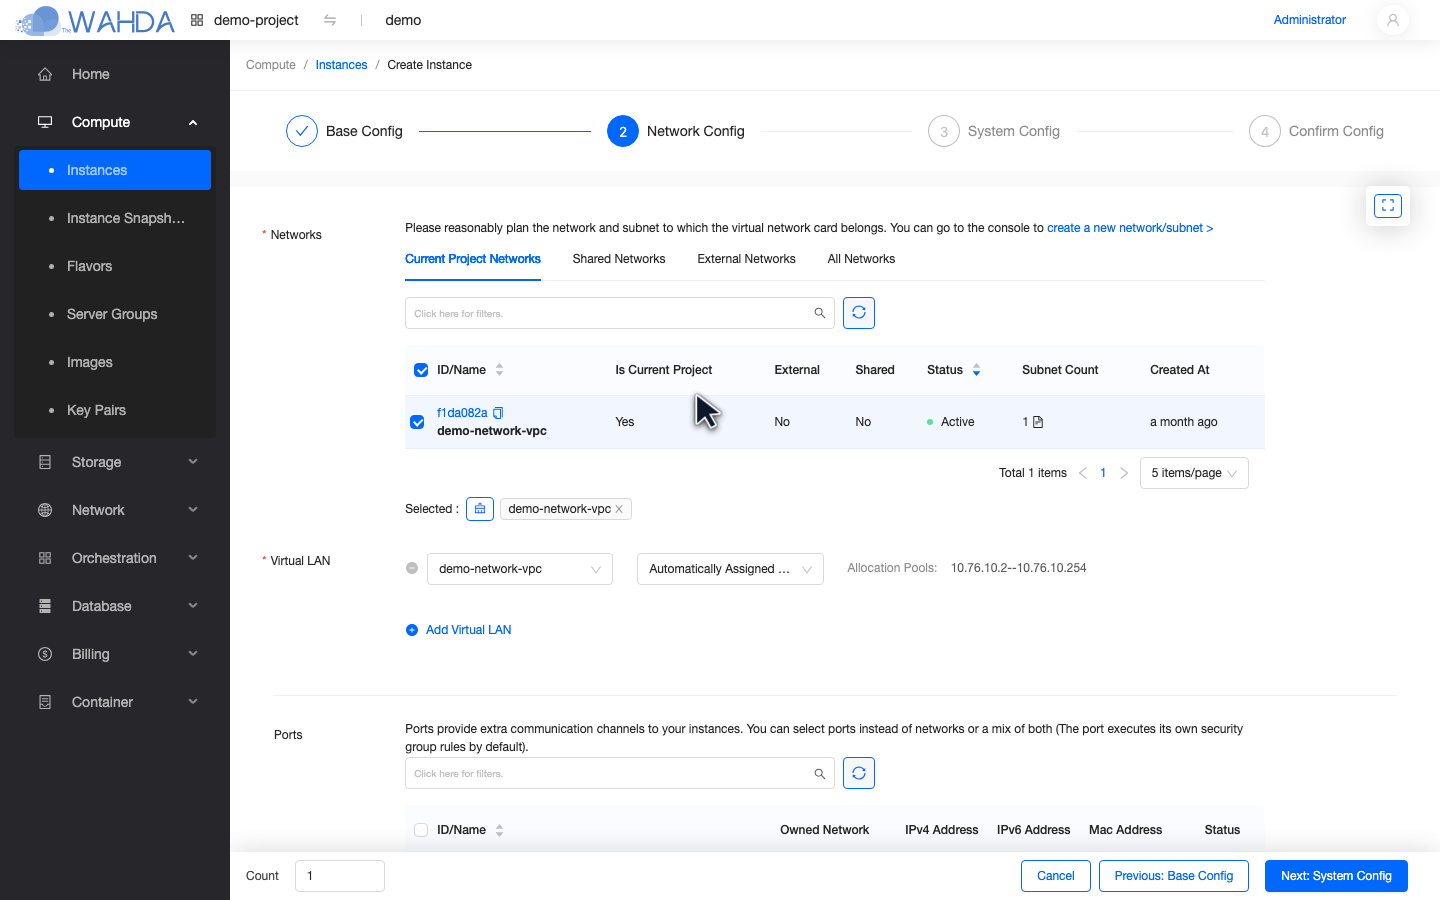Expand the Network menu chevron
1440x900 pixels.
click(x=193, y=510)
